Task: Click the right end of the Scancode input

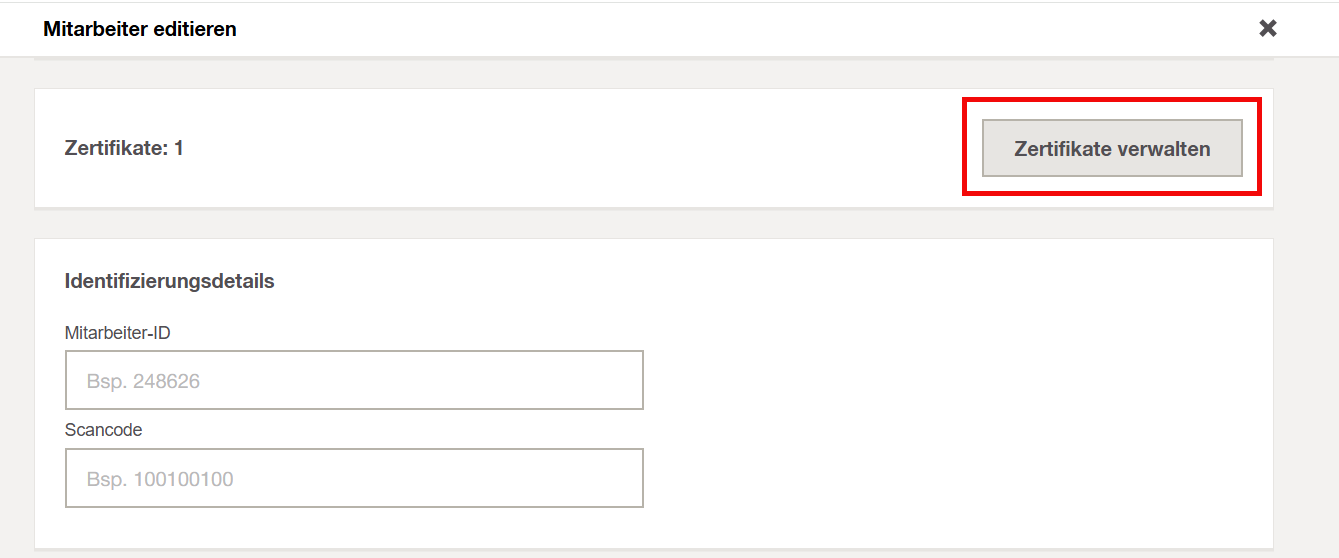Action: [620, 478]
